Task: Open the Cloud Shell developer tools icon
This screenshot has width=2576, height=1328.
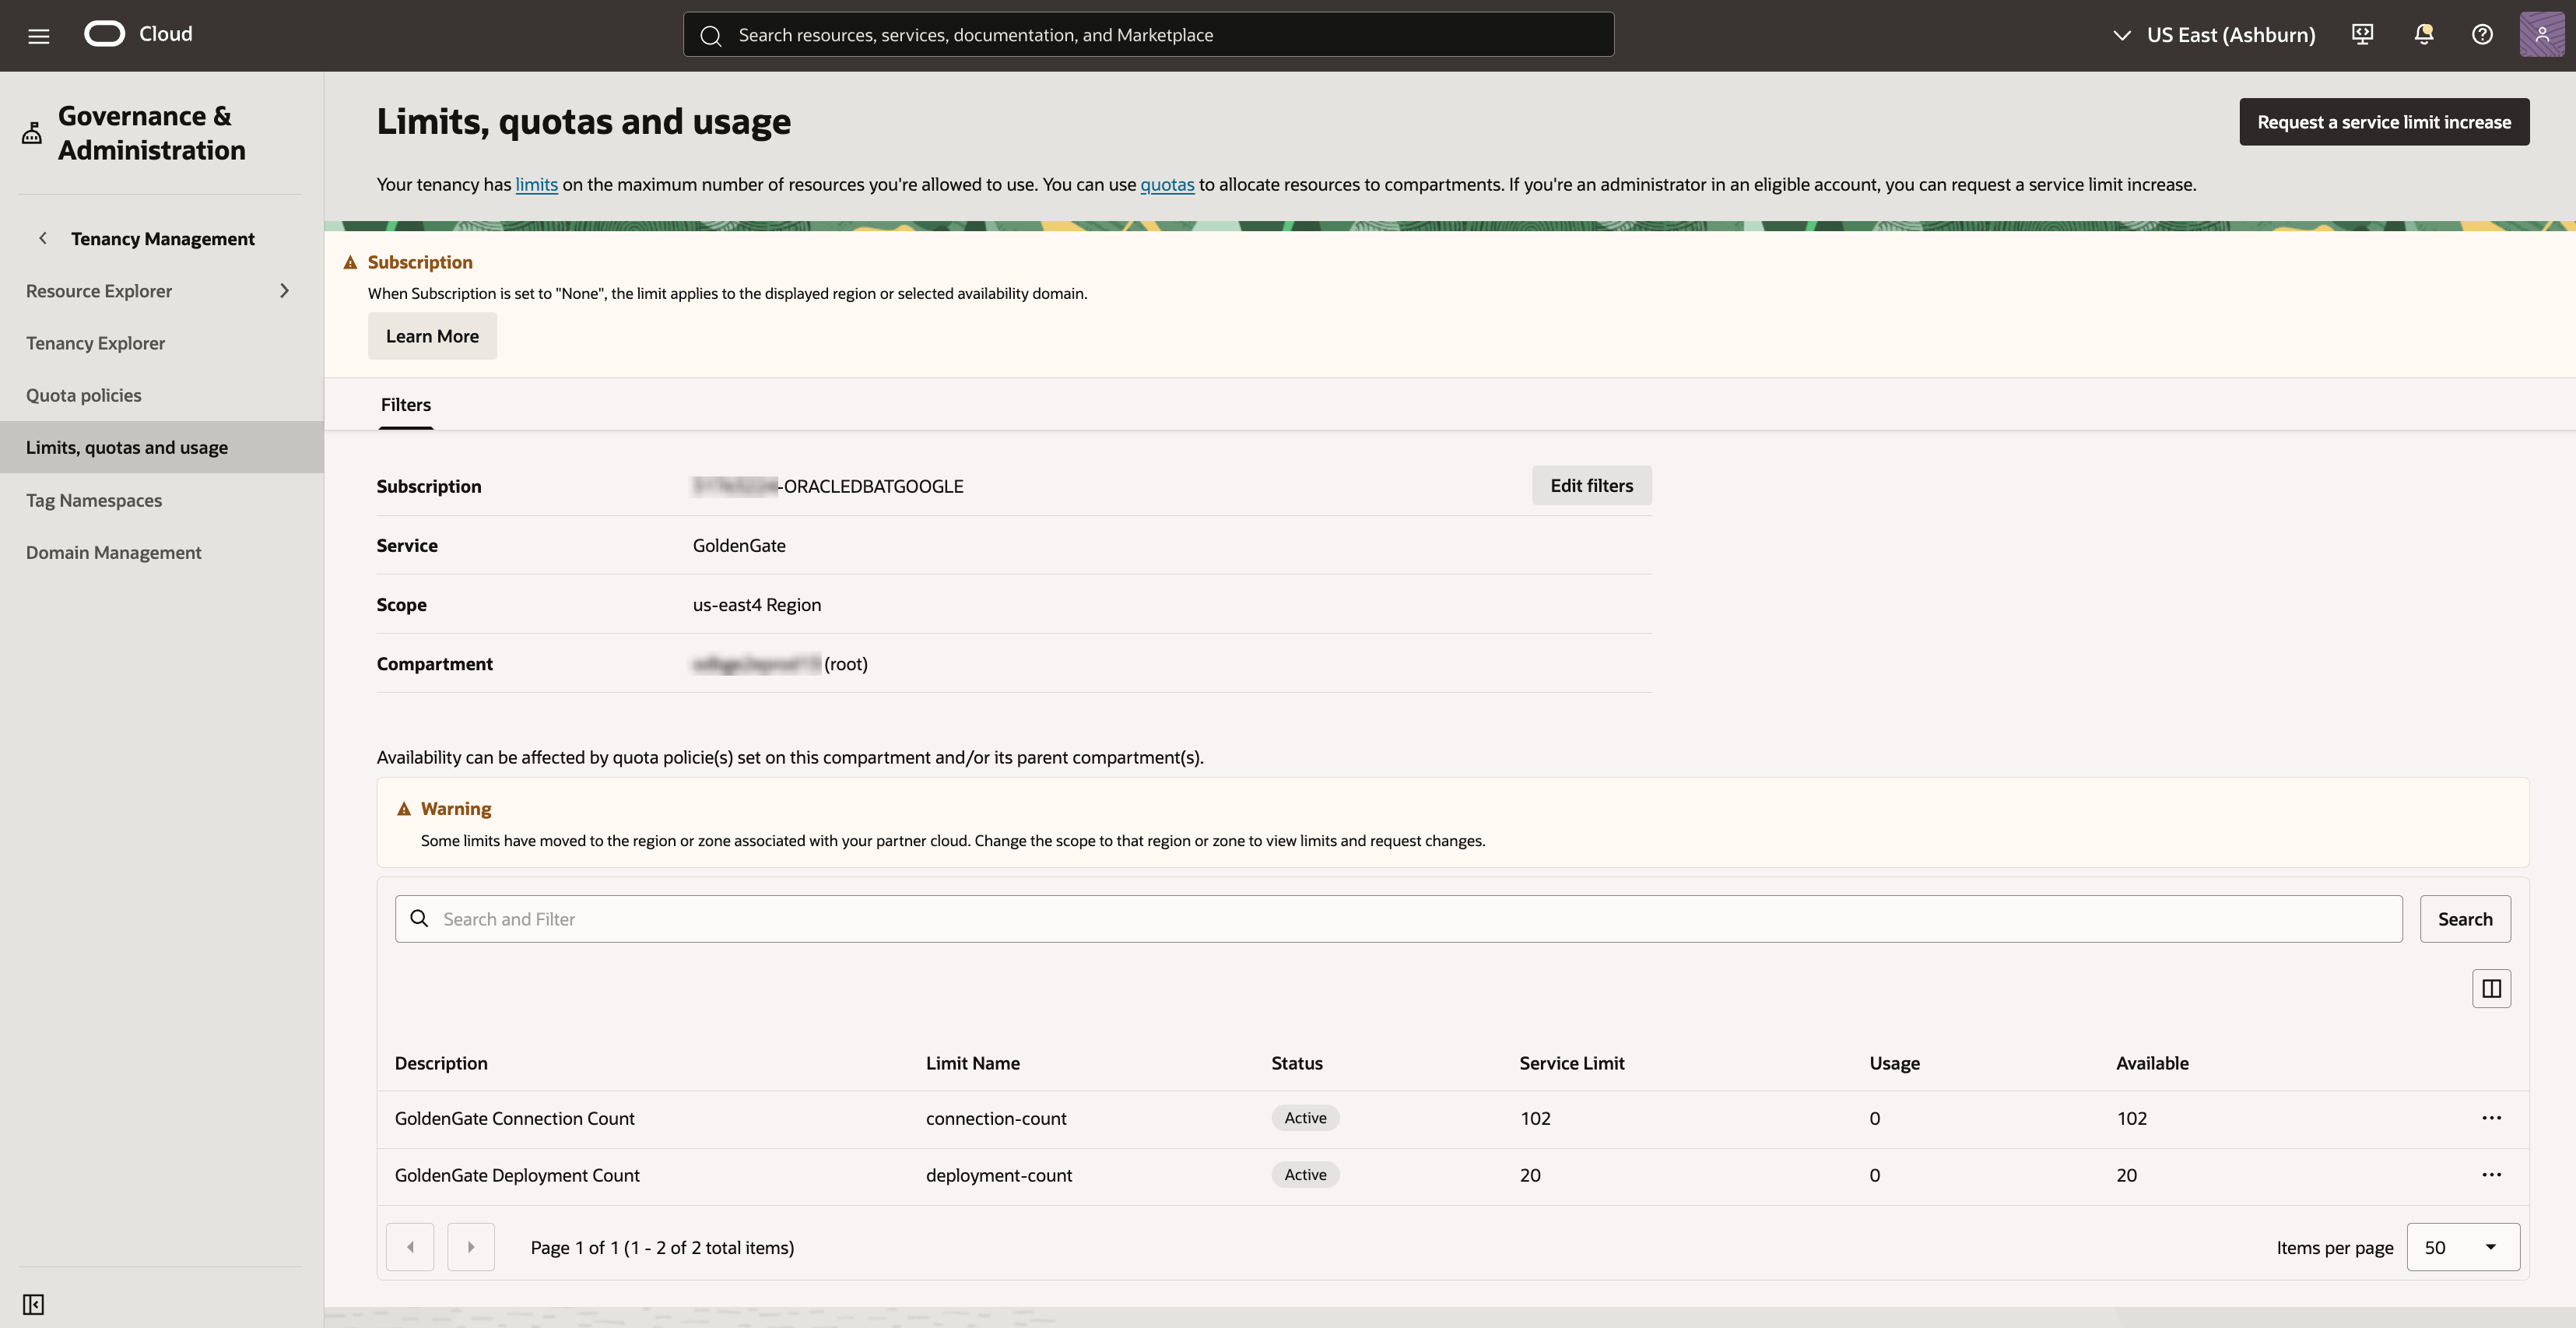Action: pyautogui.click(x=2362, y=34)
